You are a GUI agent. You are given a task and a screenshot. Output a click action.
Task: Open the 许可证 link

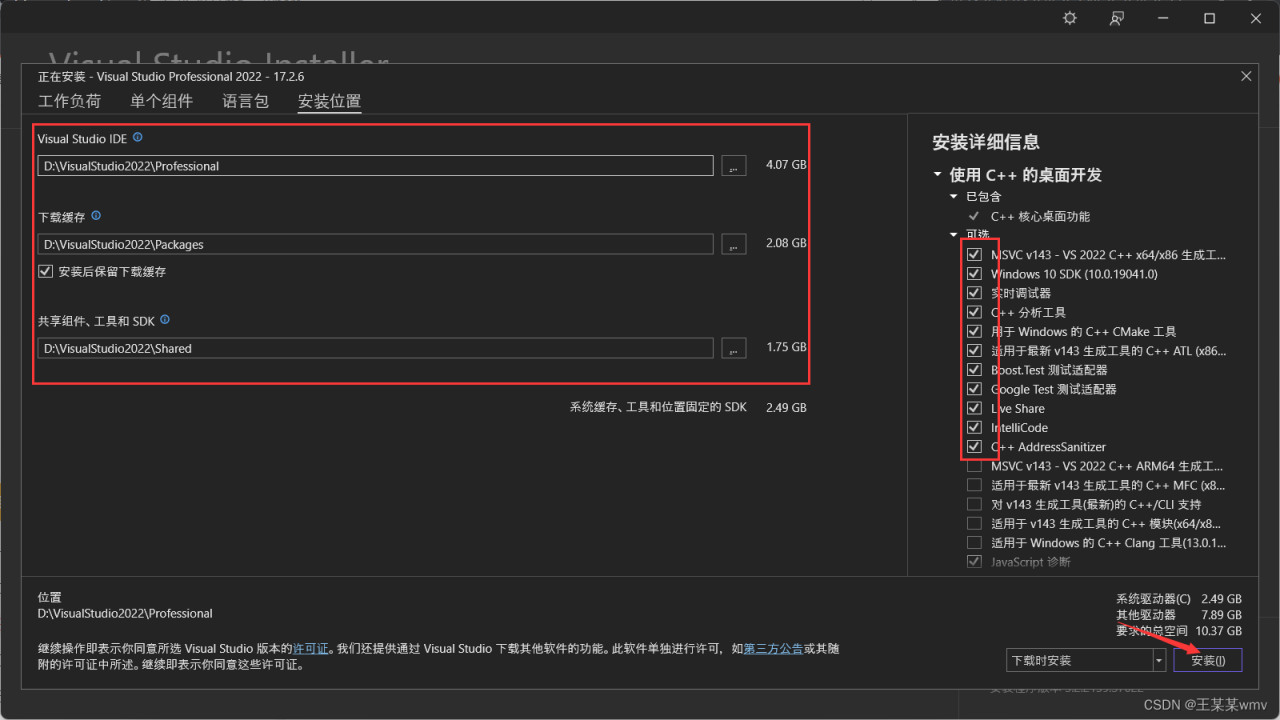(x=309, y=649)
